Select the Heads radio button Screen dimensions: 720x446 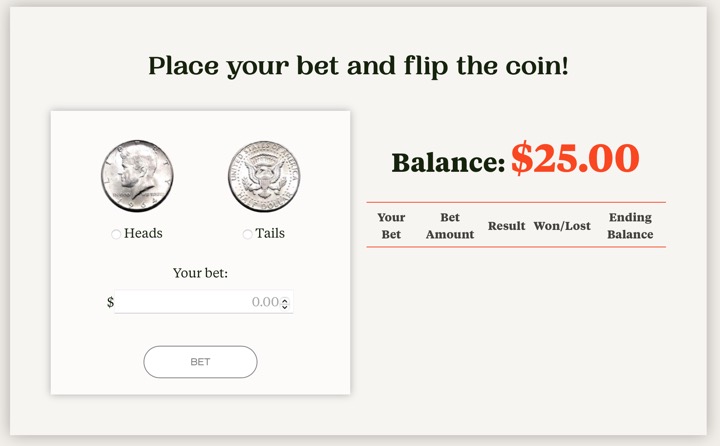click(x=117, y=234)
